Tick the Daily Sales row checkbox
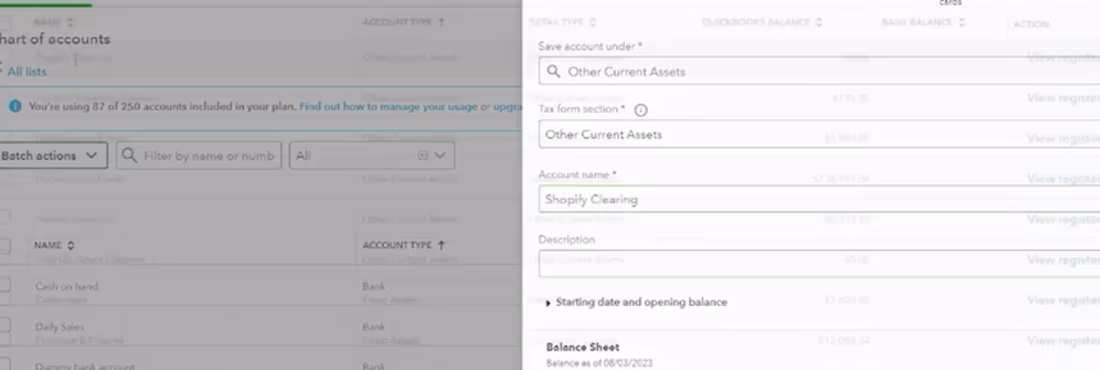Screen dimensions: 1100x370 [x=4, y=326]
